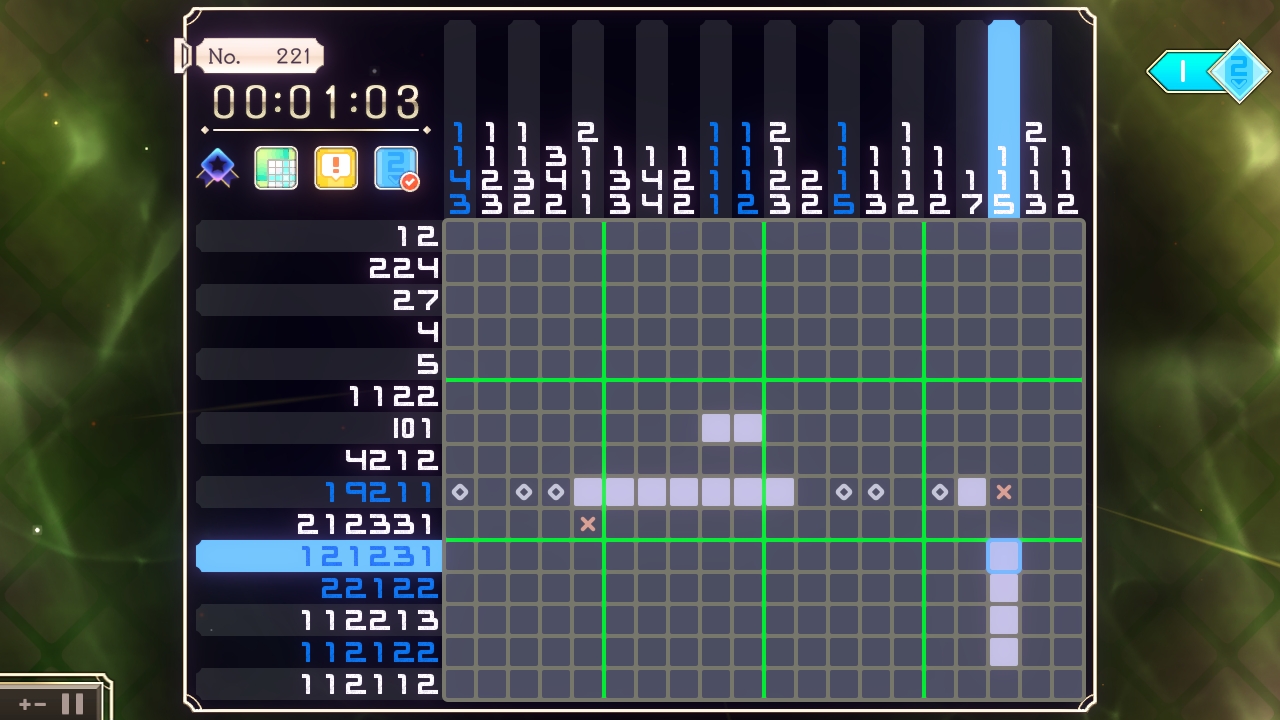Click the filled cell left of the red X in row 19211

pos(972,492)
